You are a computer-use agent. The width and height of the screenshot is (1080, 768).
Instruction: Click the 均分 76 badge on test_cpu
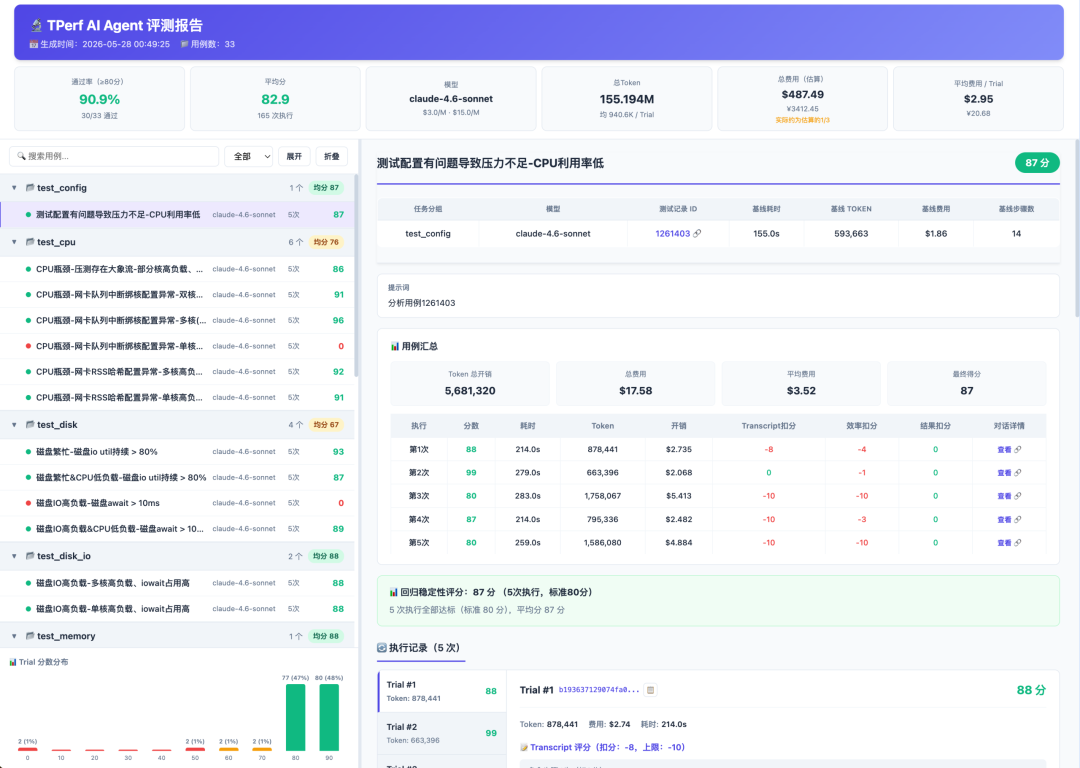tap(326, 242)
